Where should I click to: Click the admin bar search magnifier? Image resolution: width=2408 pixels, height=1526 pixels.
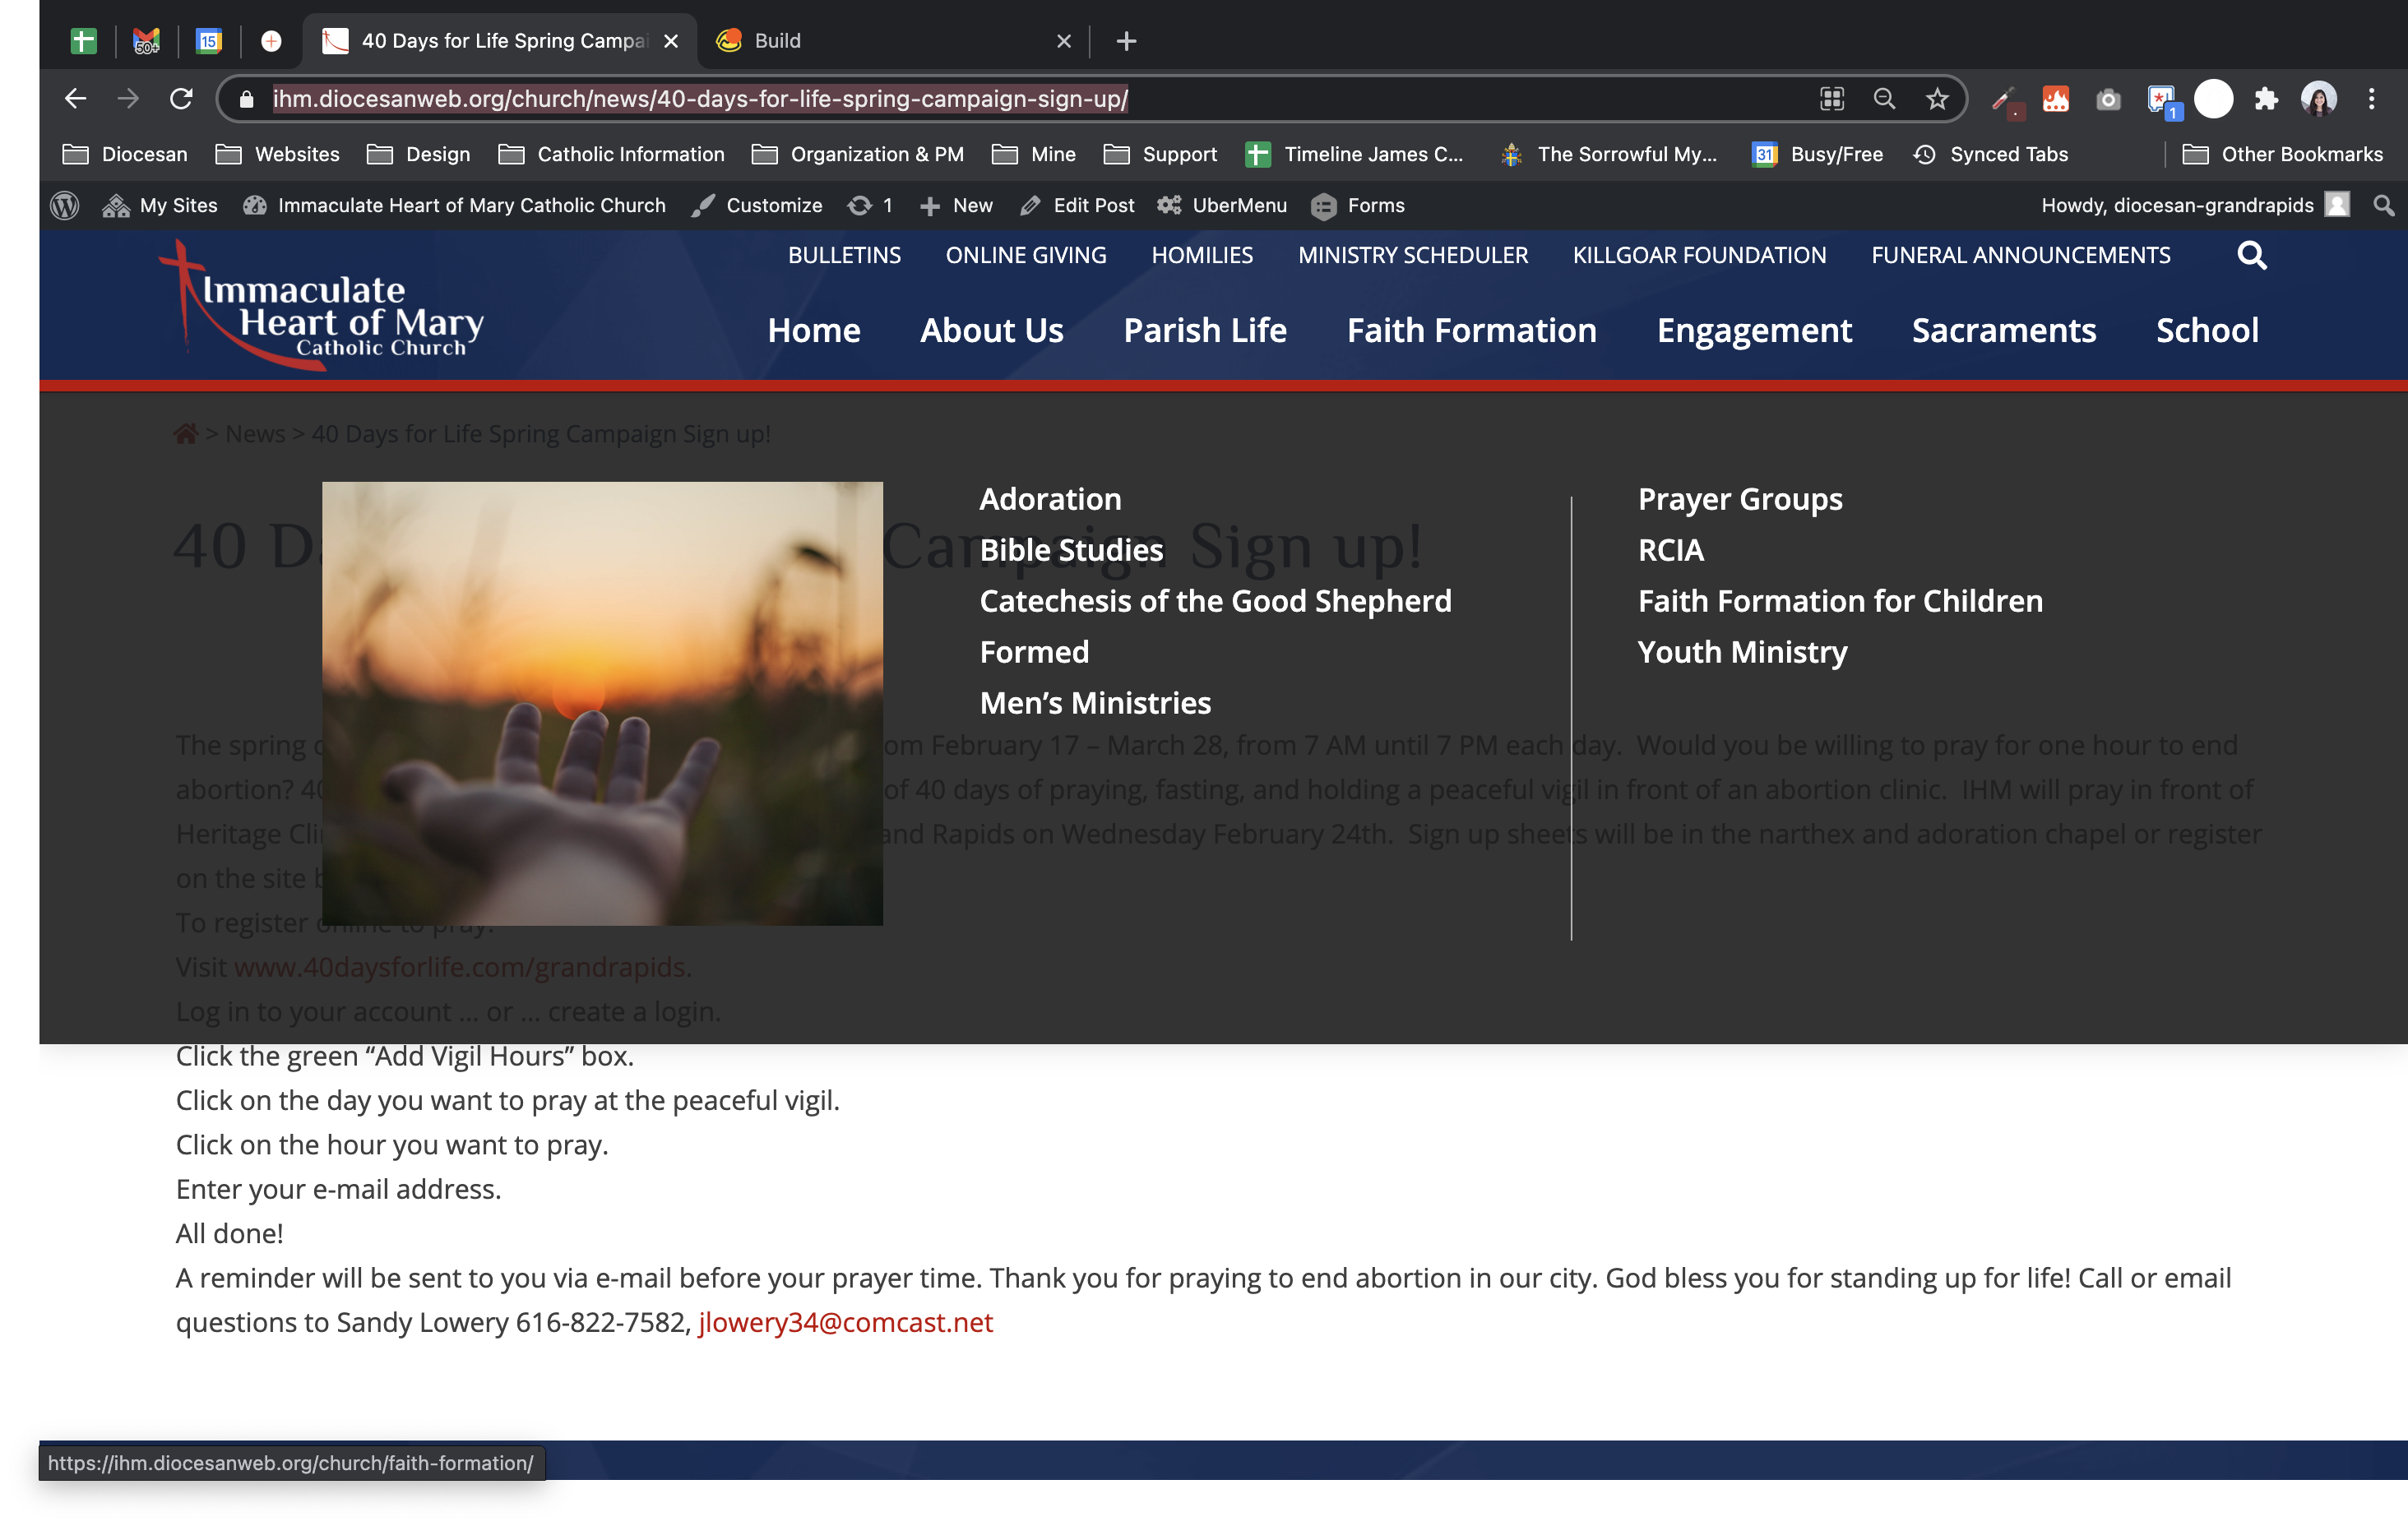pos(2384,205)
